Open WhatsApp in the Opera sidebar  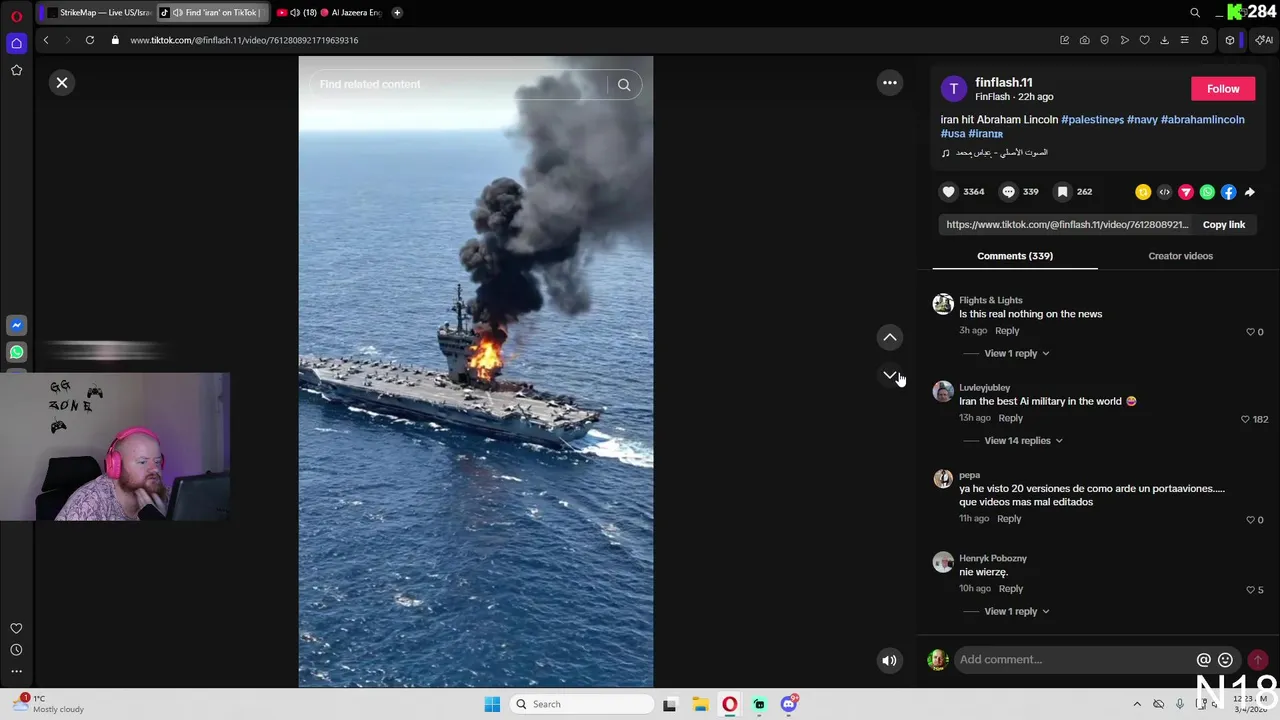(16, 352)
